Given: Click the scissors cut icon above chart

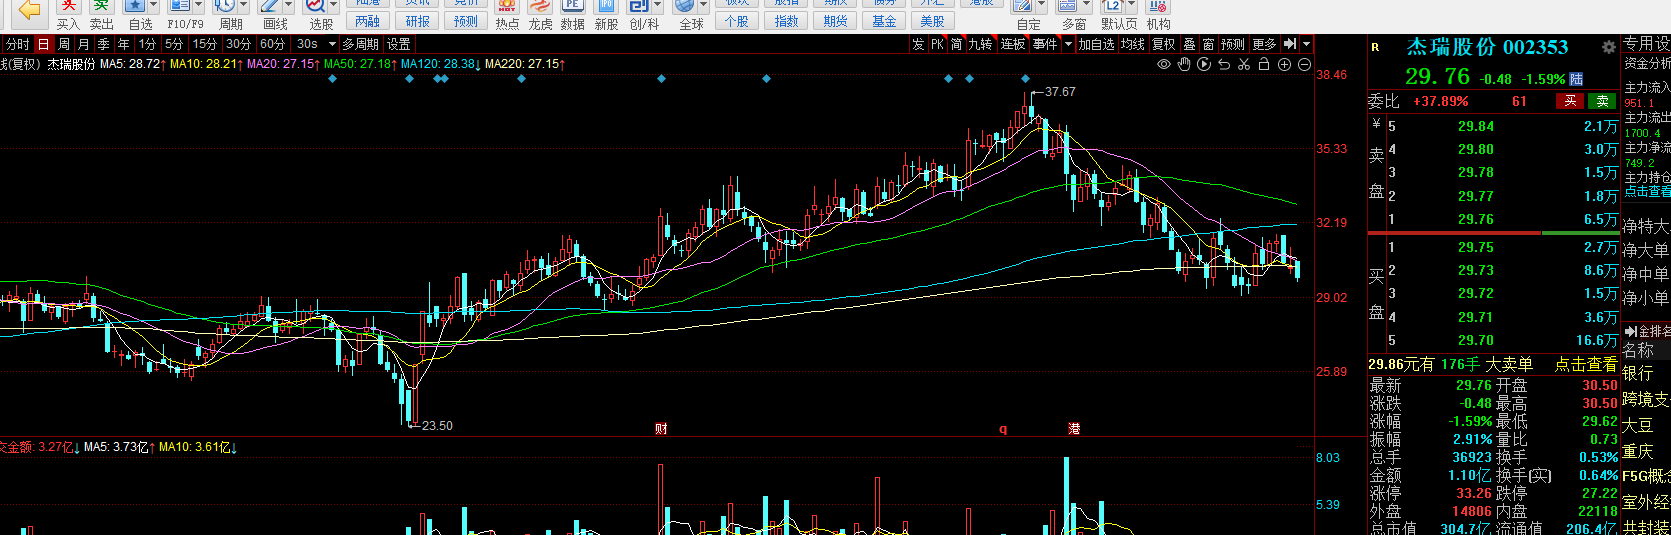Looking at the screenshot, I should click(x=1244, y=64).
